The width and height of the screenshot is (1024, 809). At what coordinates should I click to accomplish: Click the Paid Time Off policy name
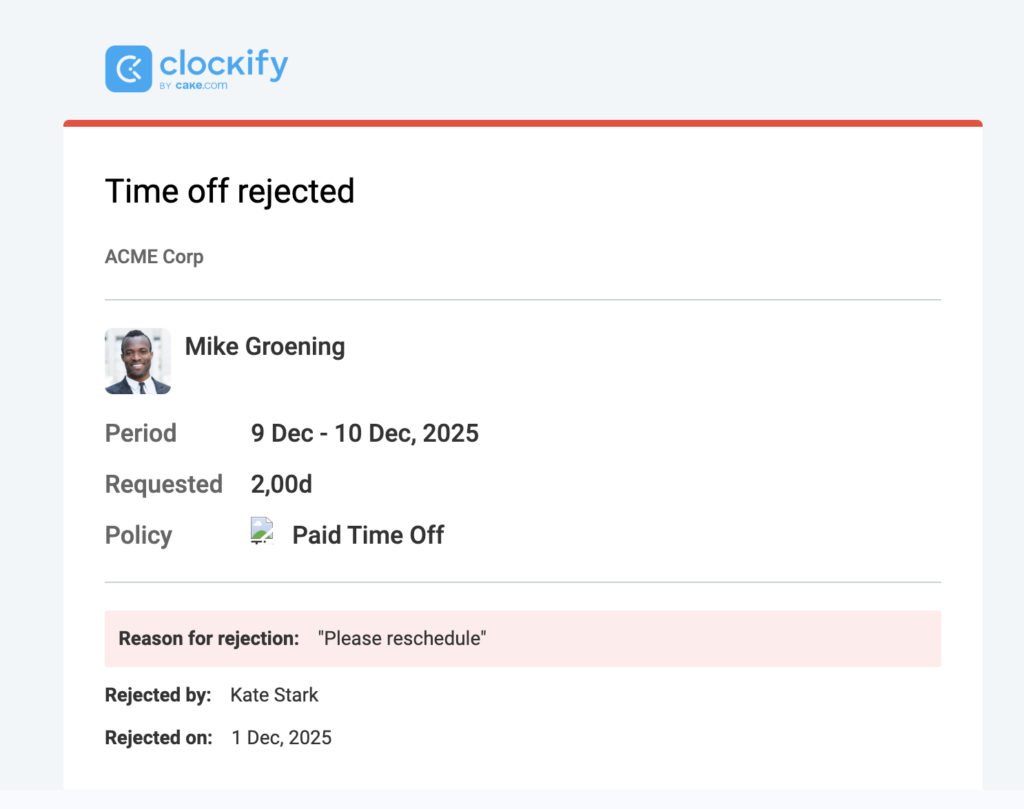368,535
